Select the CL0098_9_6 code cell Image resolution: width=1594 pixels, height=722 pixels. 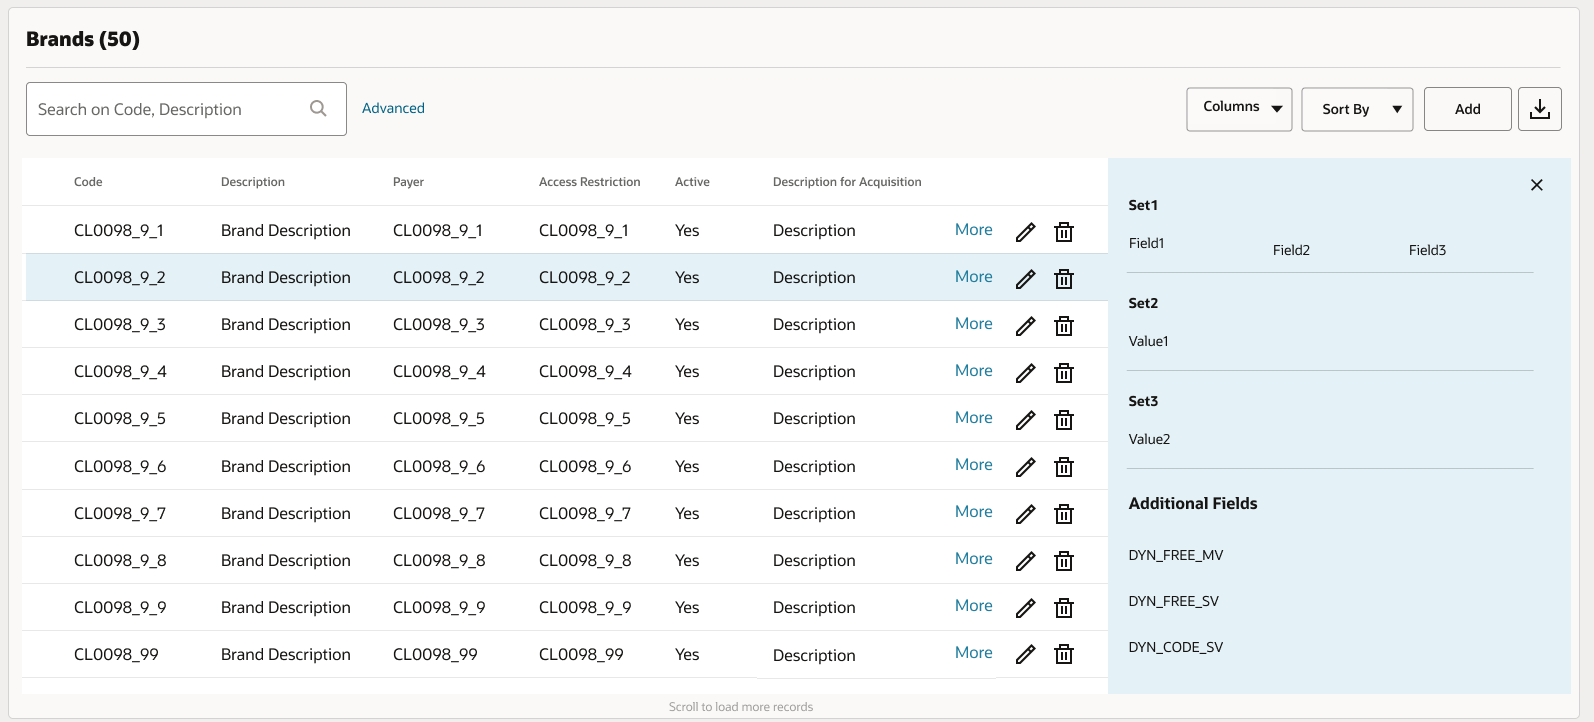click(120, 466)
